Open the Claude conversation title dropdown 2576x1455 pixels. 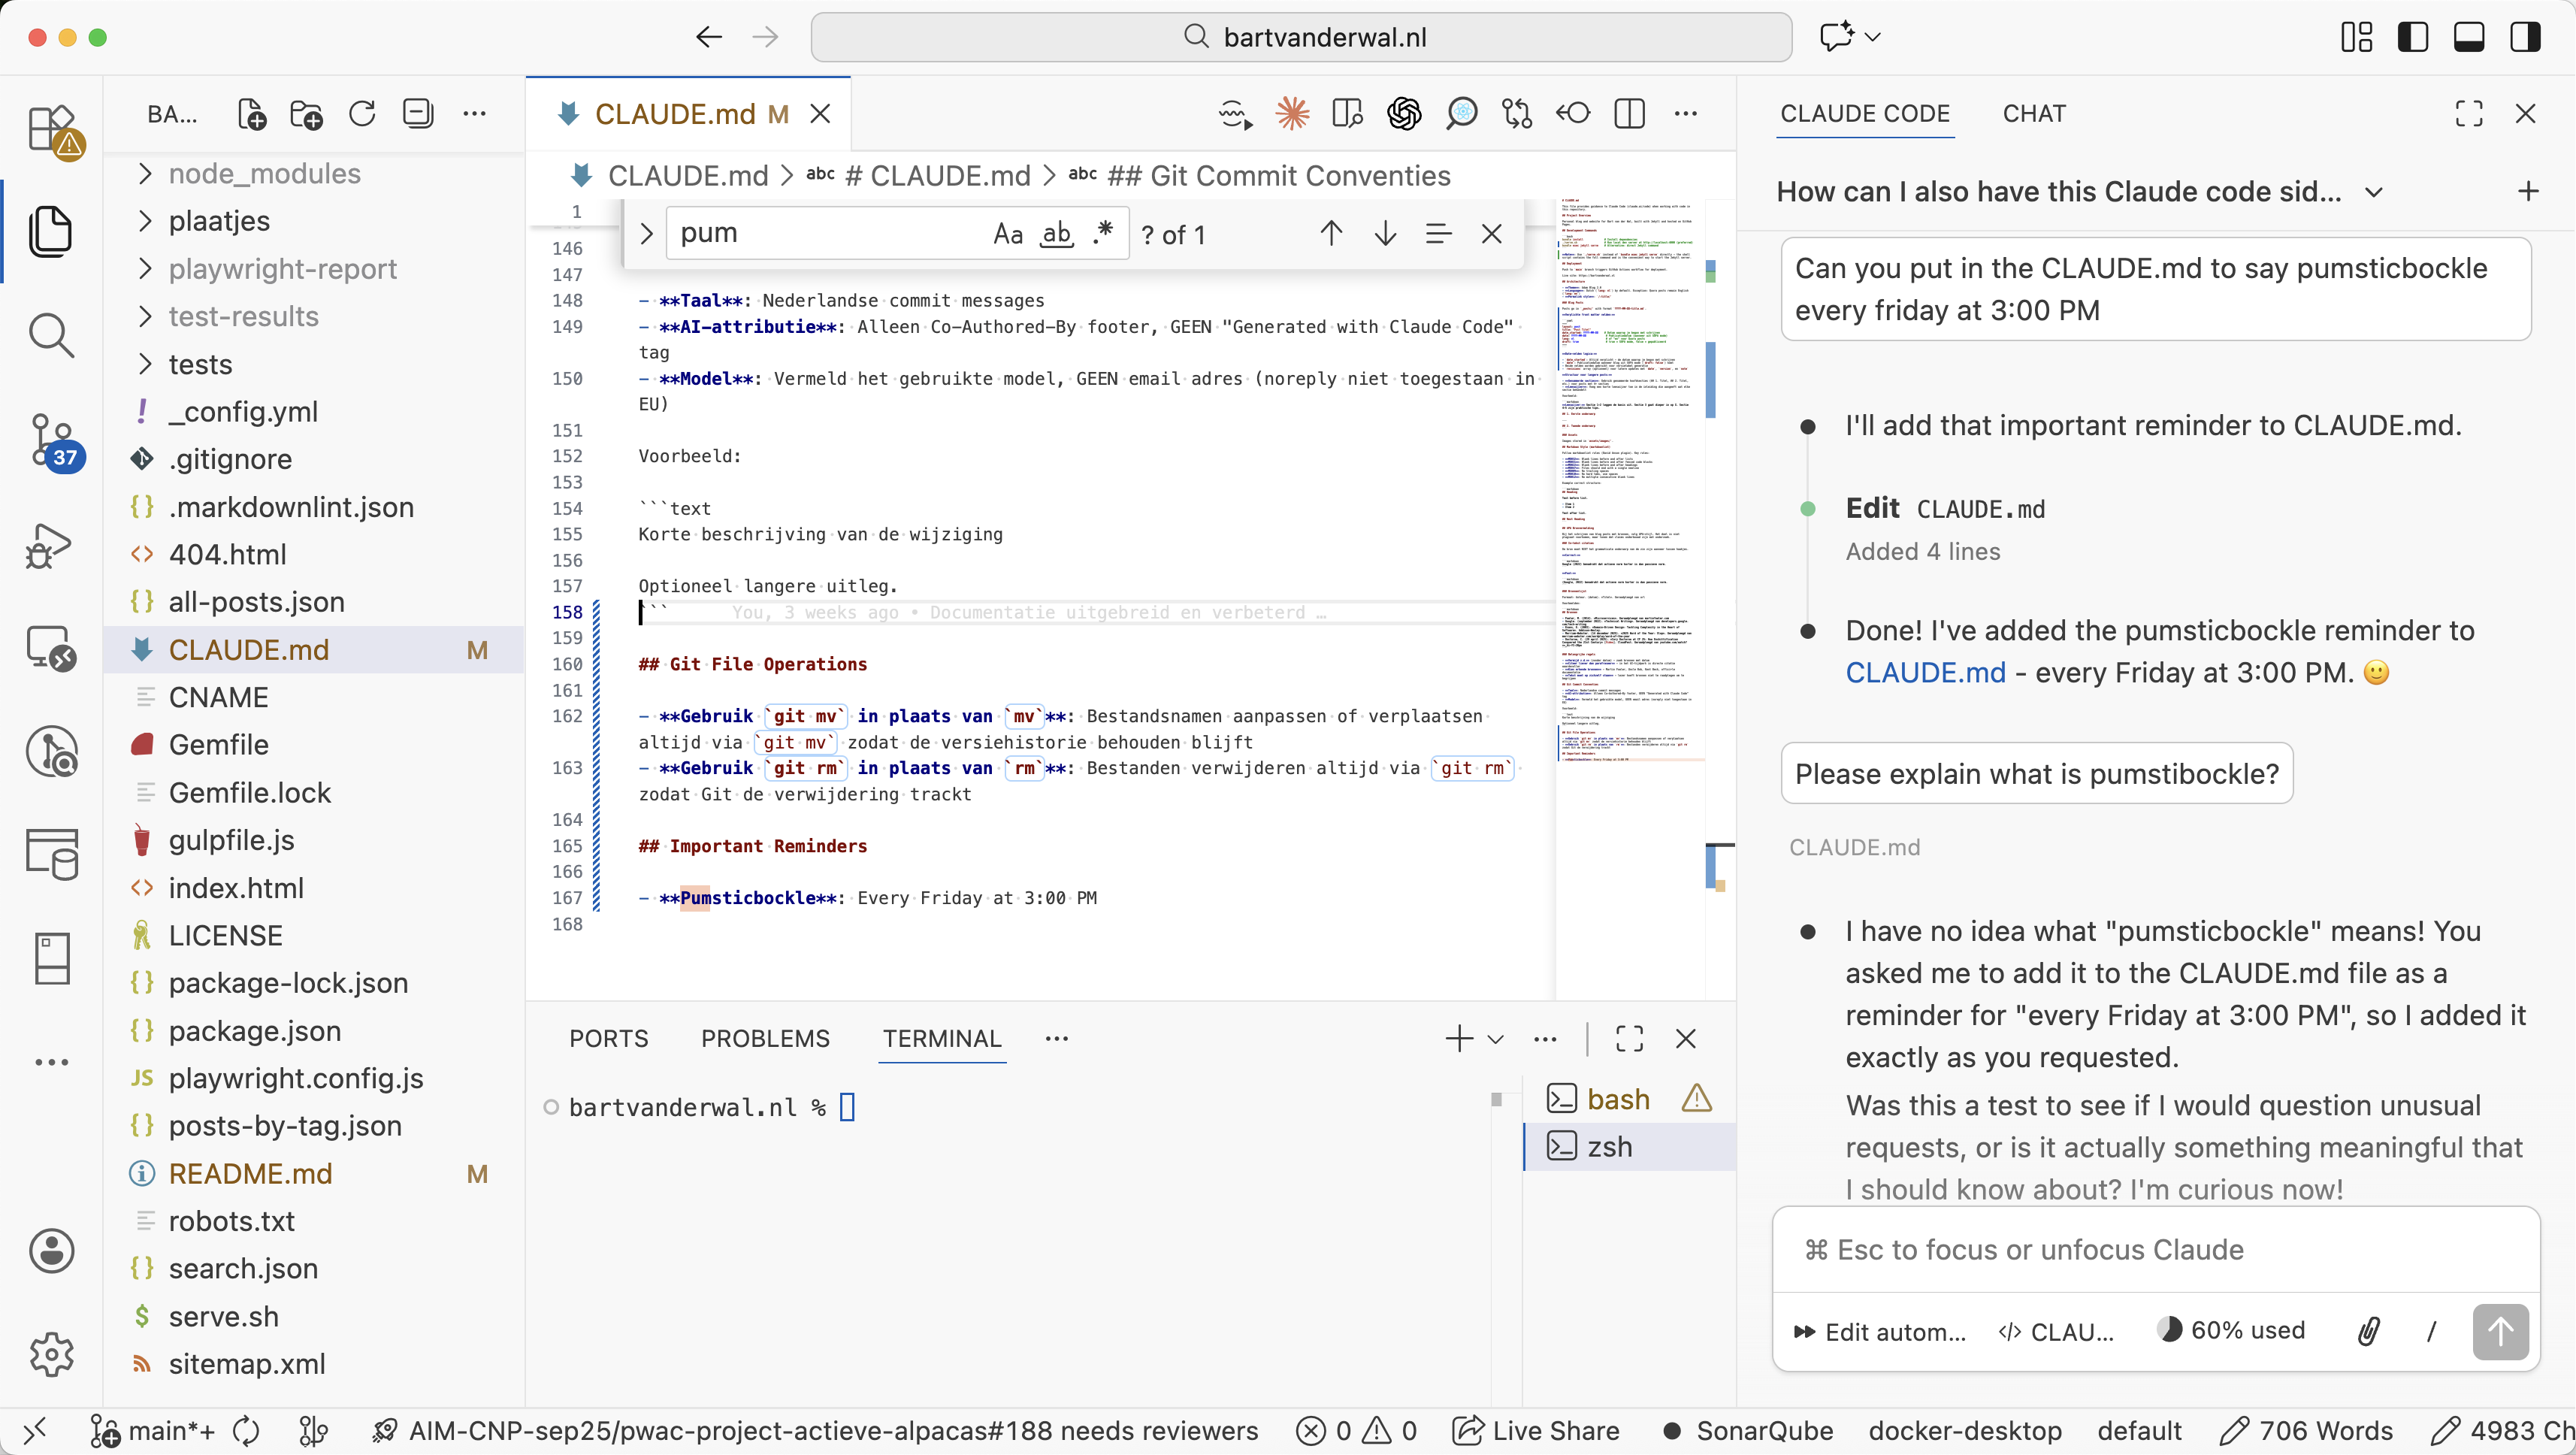coord(2374,192)
